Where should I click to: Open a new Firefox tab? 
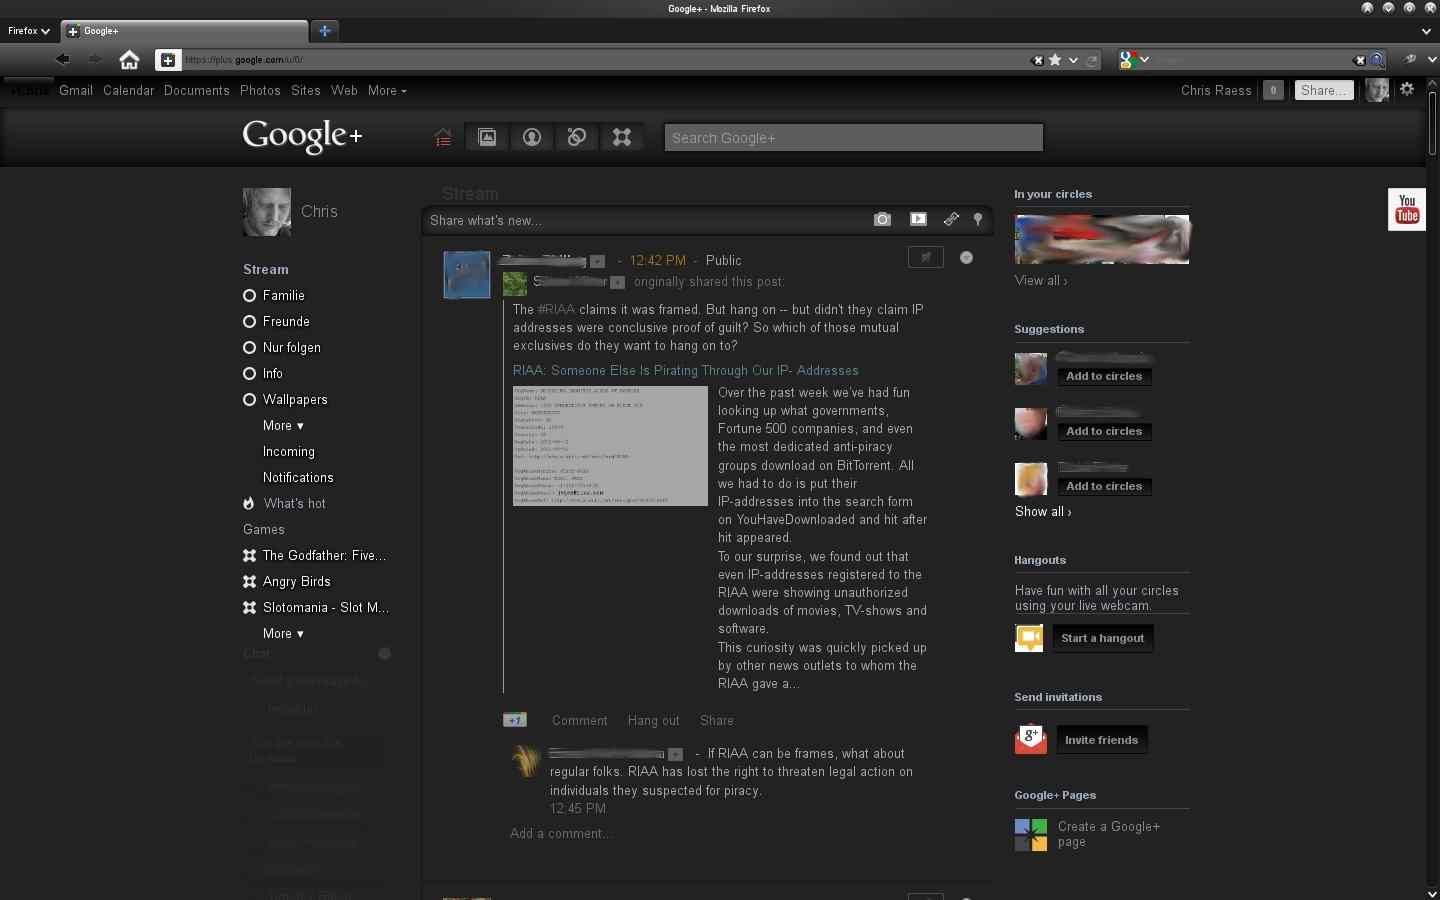pos(325,31)
